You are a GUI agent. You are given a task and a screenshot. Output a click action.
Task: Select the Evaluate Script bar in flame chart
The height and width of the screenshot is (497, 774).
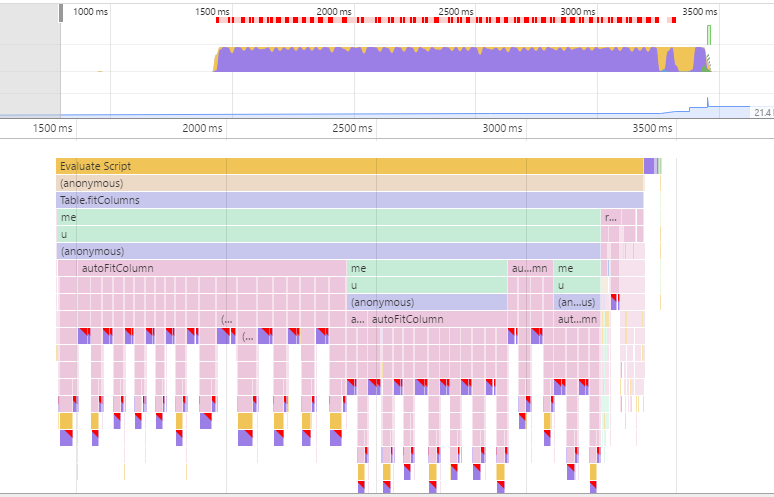pyautogui.click(x=349, y=166)
